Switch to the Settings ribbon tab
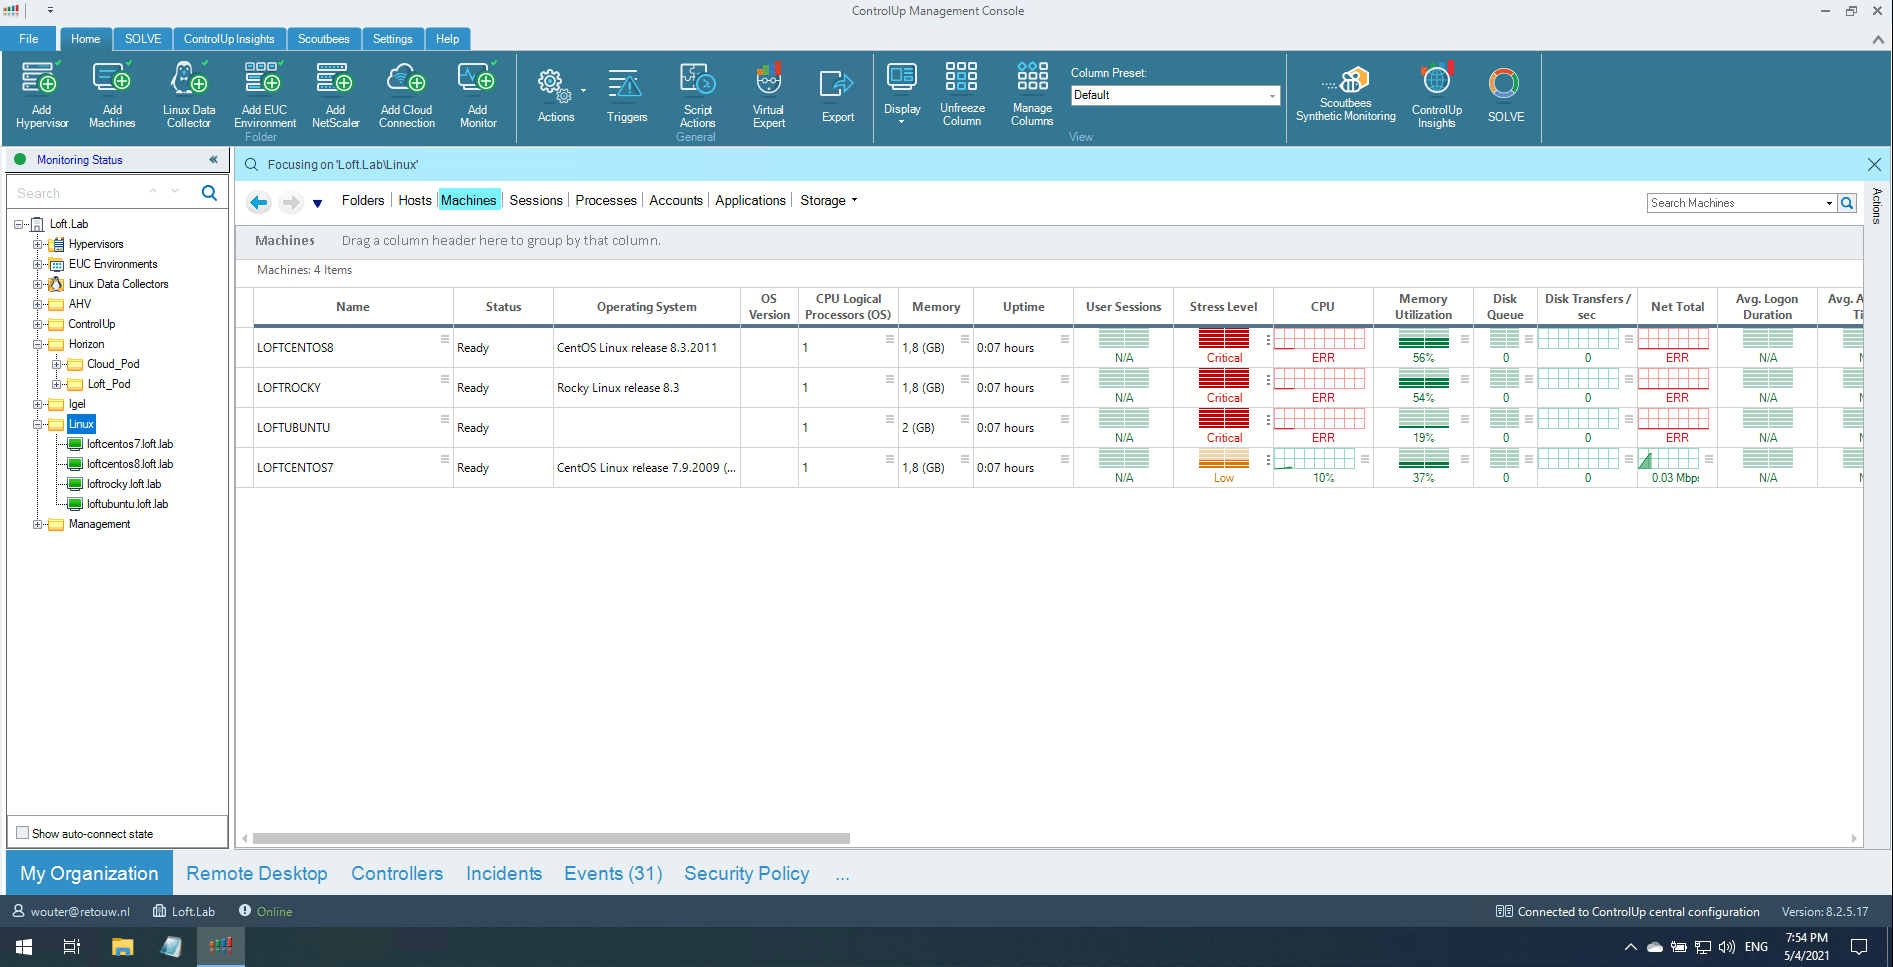The width and height of the screenshot is (1893, 967). pos(392,39)
